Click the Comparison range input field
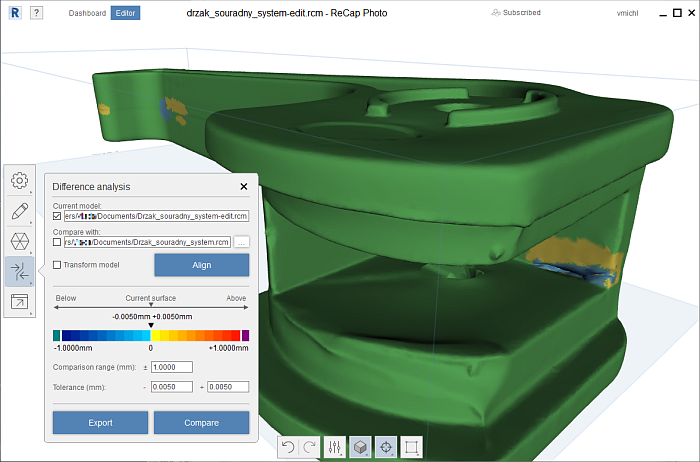 point(171,367)
